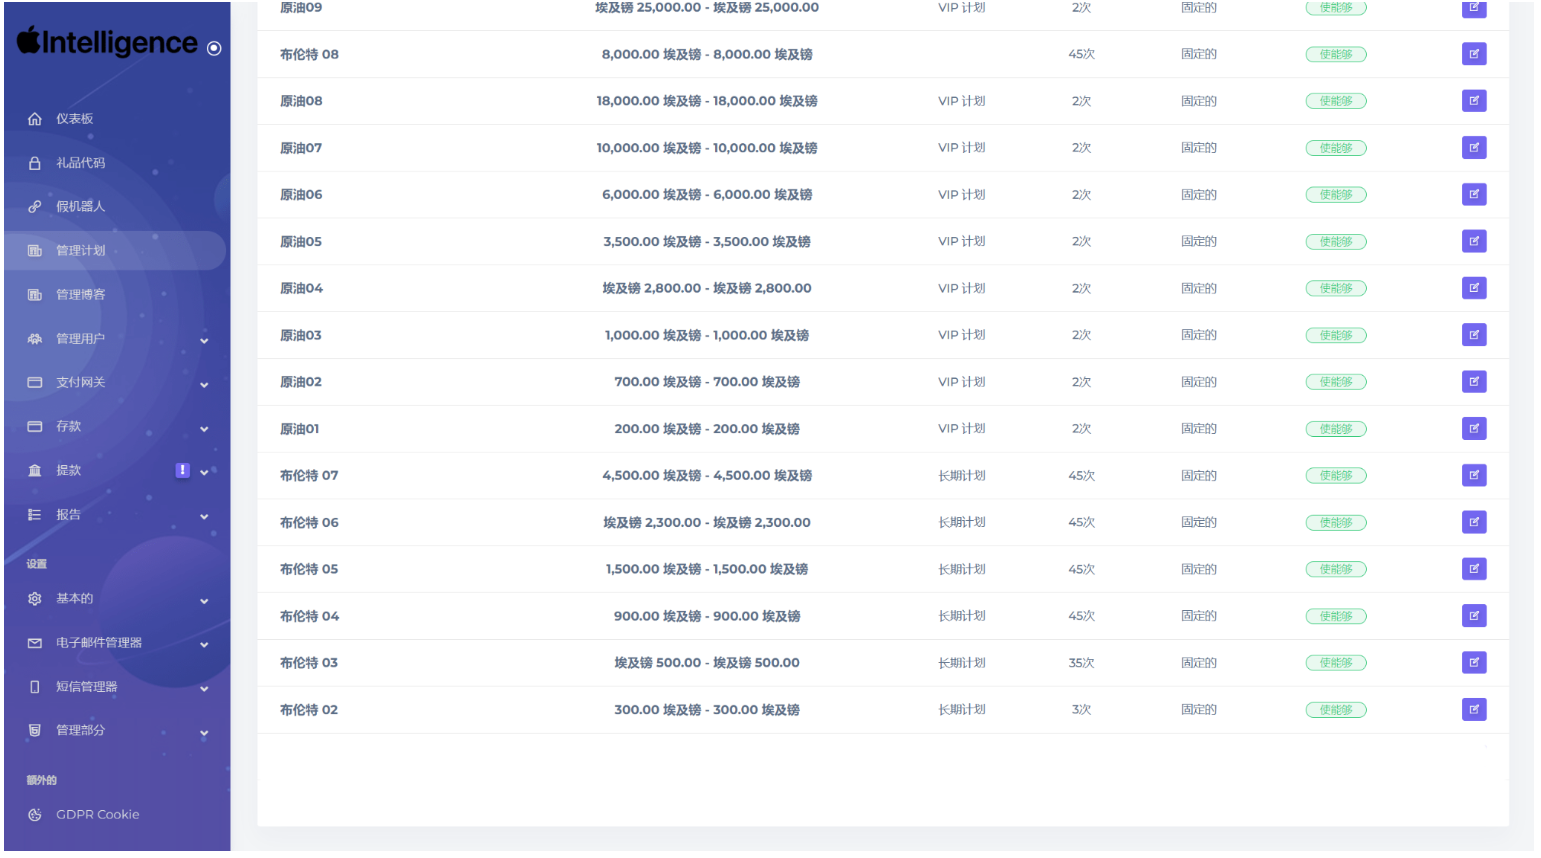Edit the 原油03 plan

click(x=1473, y=335)
